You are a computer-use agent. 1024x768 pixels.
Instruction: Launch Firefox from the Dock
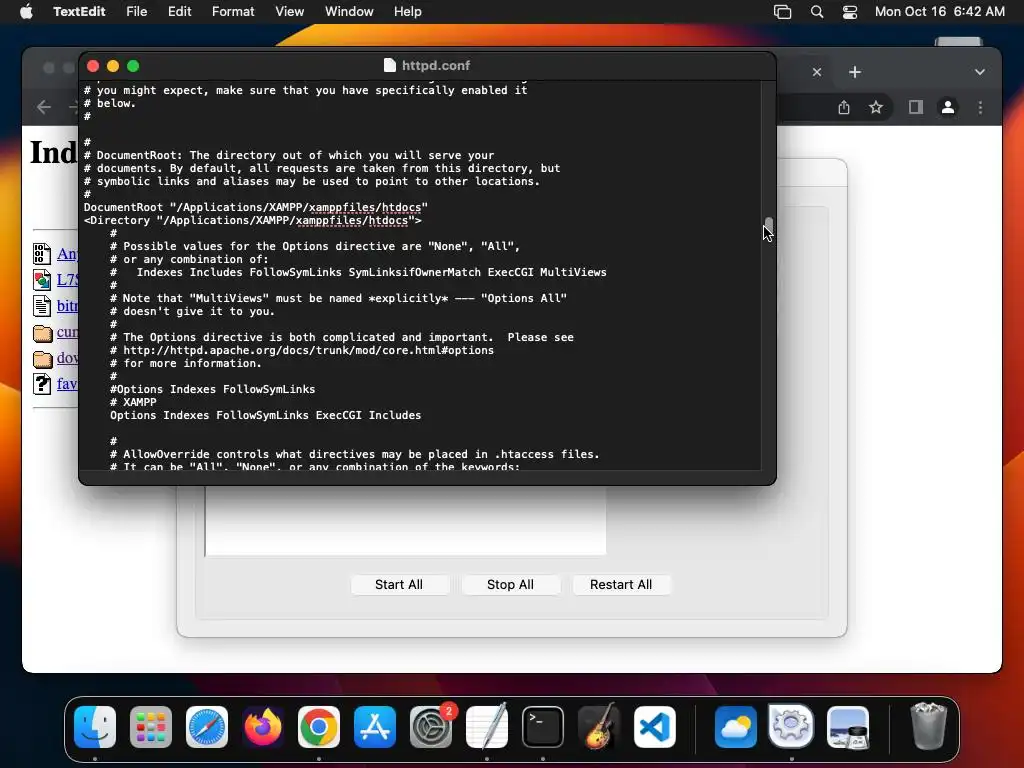263,727
